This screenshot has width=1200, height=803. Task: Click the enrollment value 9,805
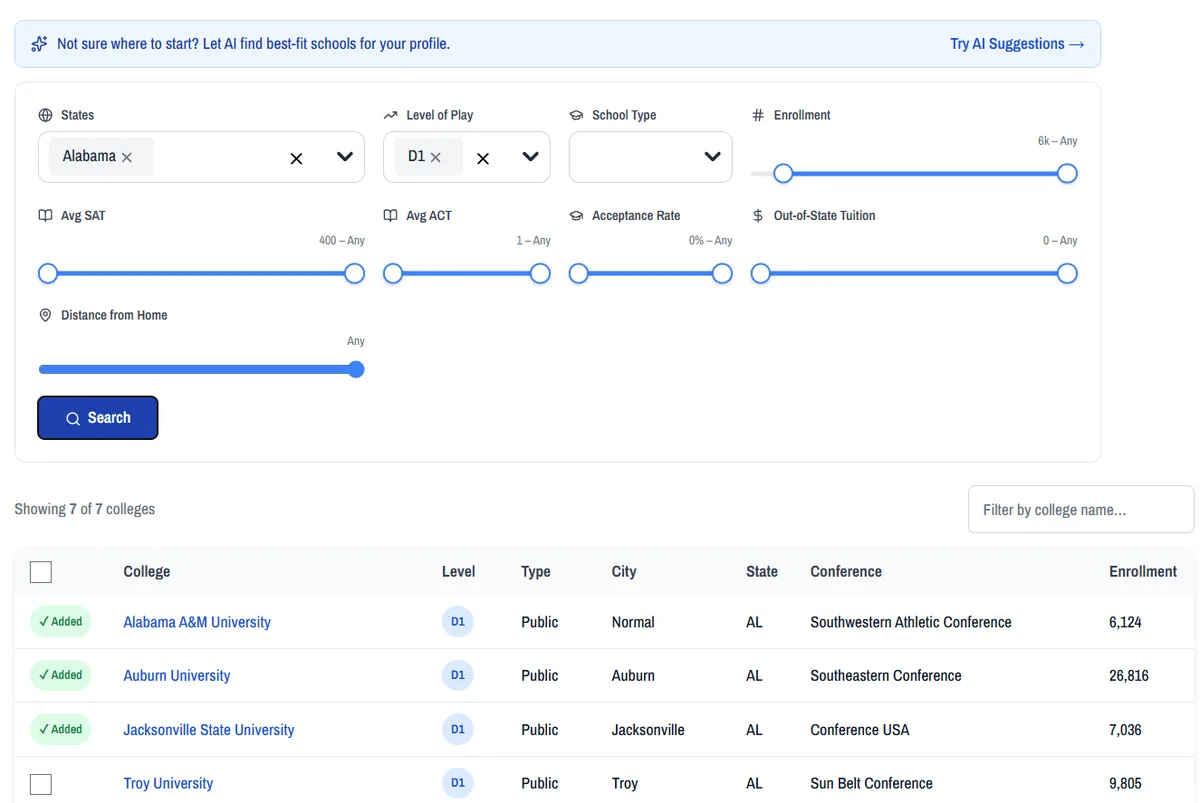pos(1125,784)
